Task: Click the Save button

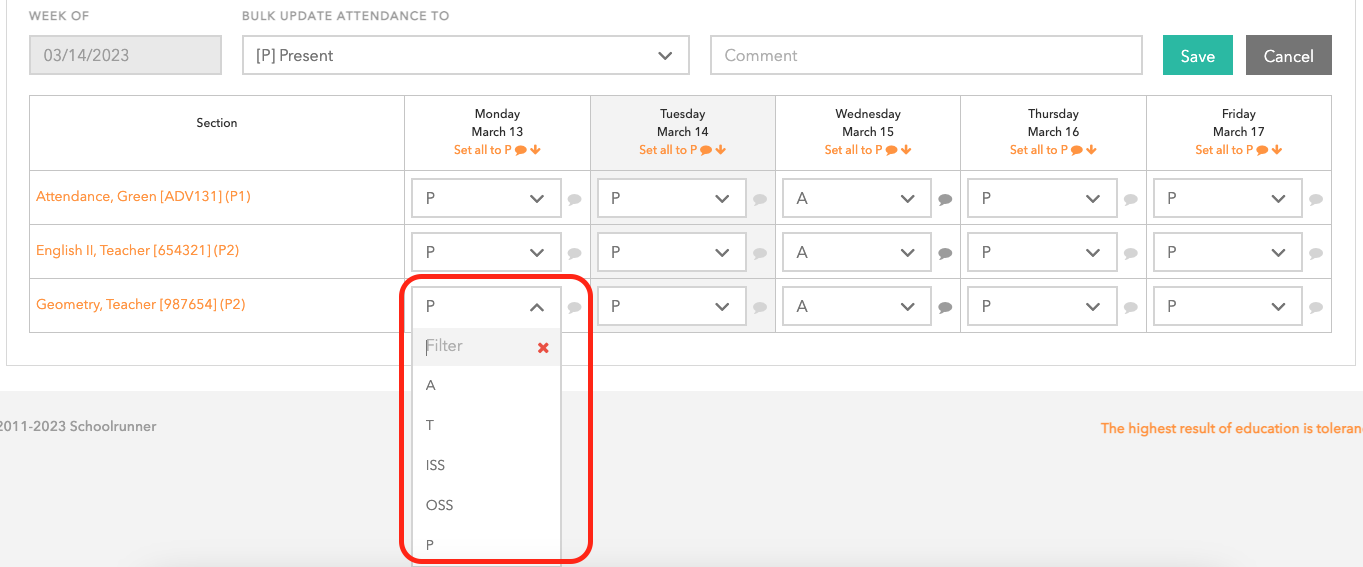Action: [x=1197, y=56]
